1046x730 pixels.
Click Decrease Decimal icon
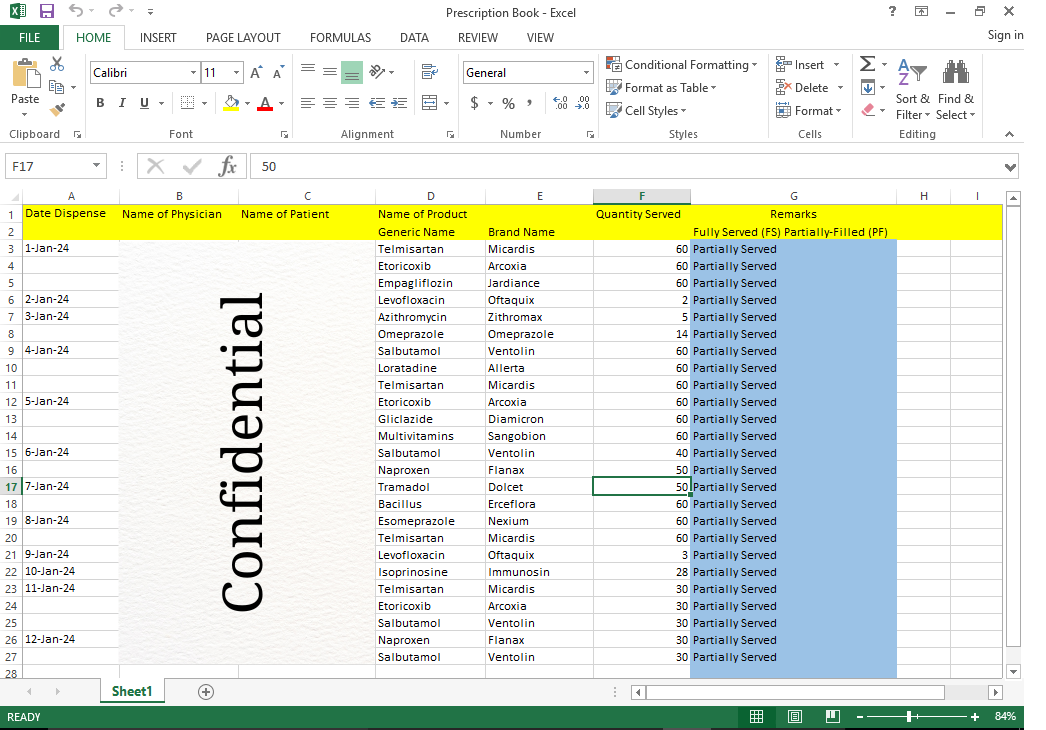tap(583, 103)
